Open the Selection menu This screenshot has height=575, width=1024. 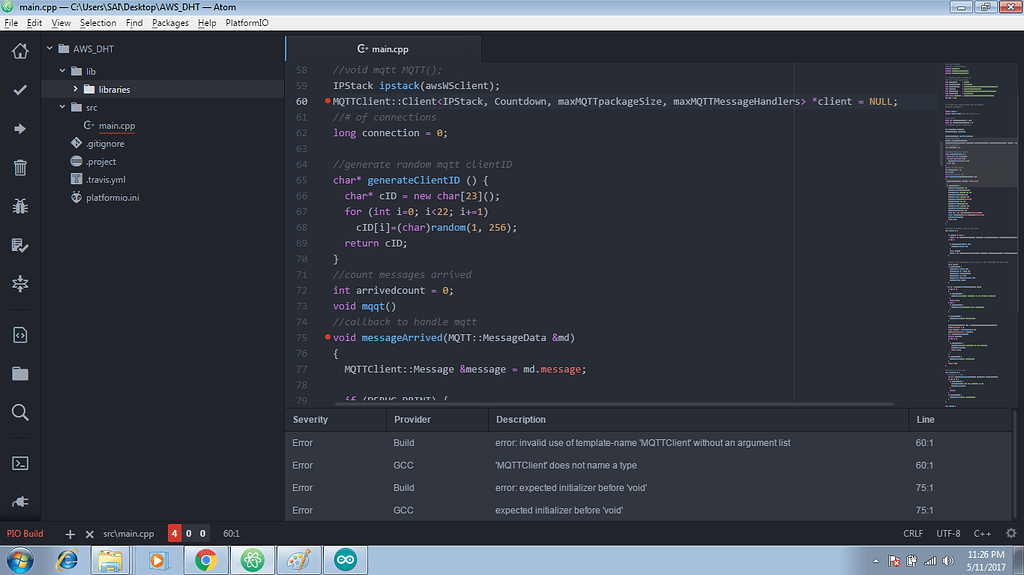point(98,23)
